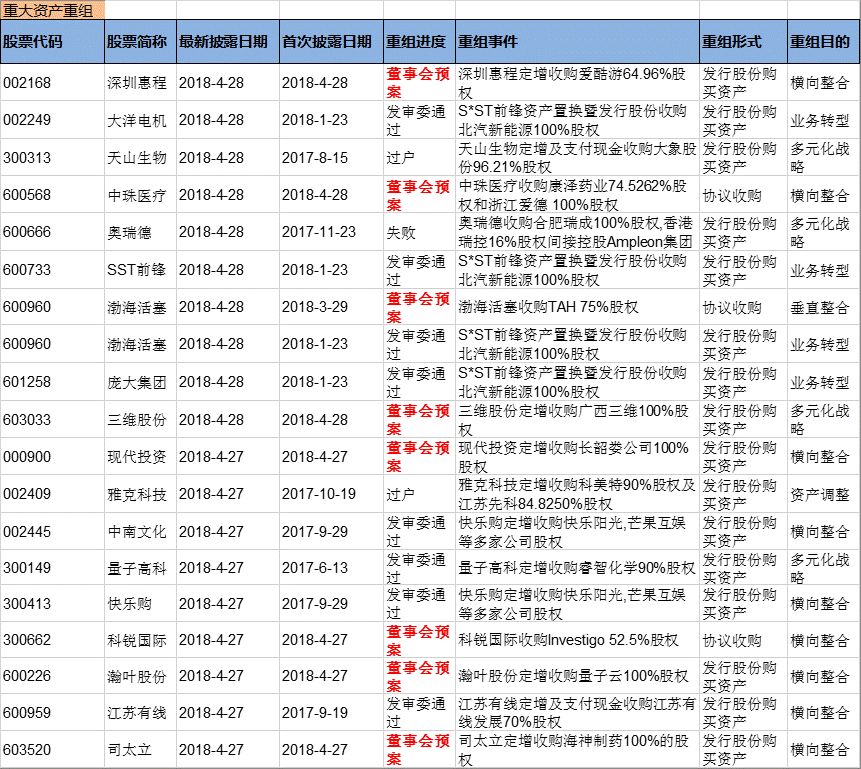Click the stock name 科锐国际

(x=137, y=640)
